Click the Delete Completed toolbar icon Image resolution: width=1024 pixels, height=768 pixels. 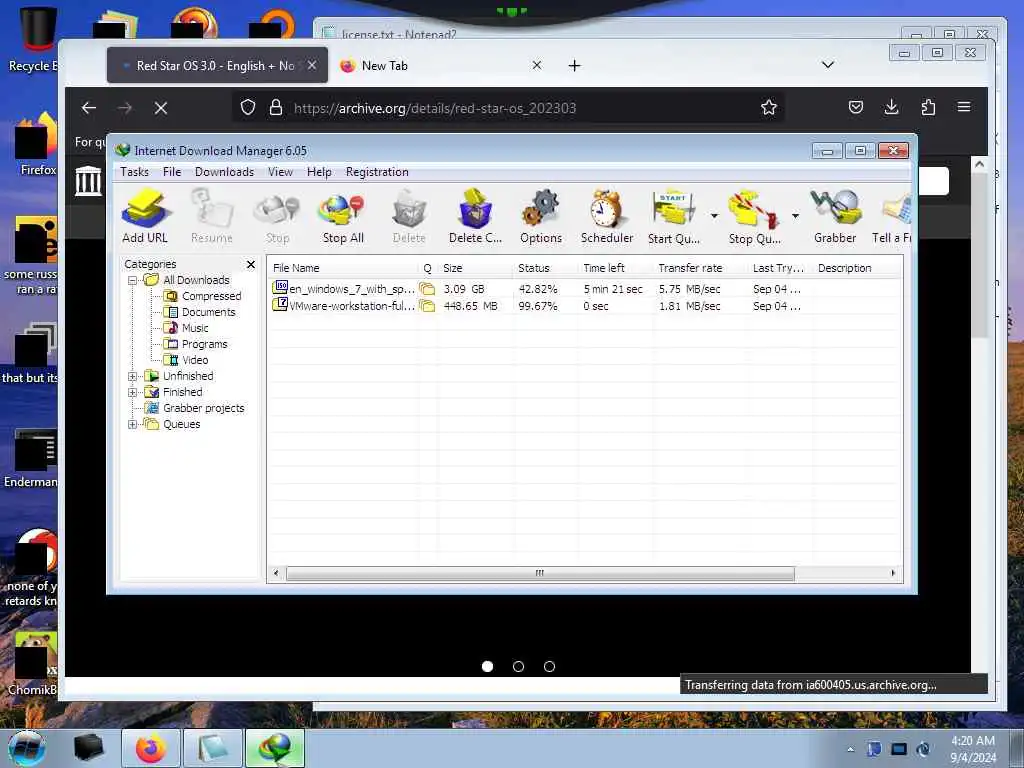(475, 216)
